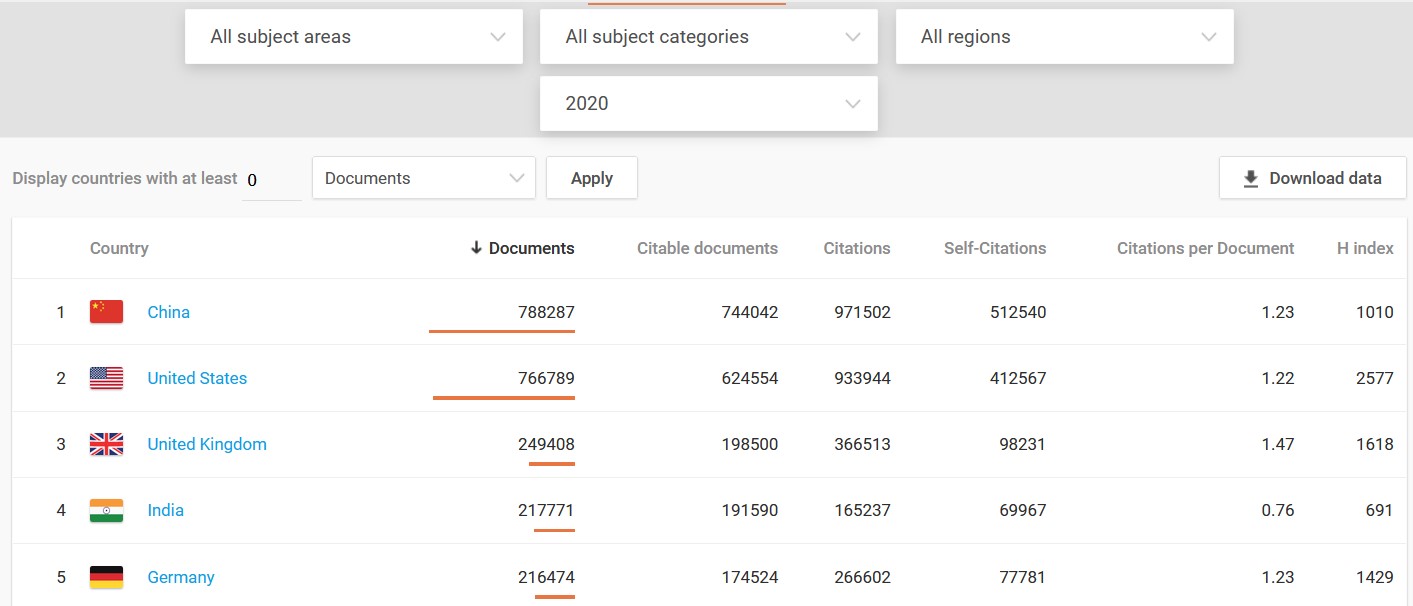Click the United States flag icon
Viewport: 1413px width, 606px height.
point(106,378)
